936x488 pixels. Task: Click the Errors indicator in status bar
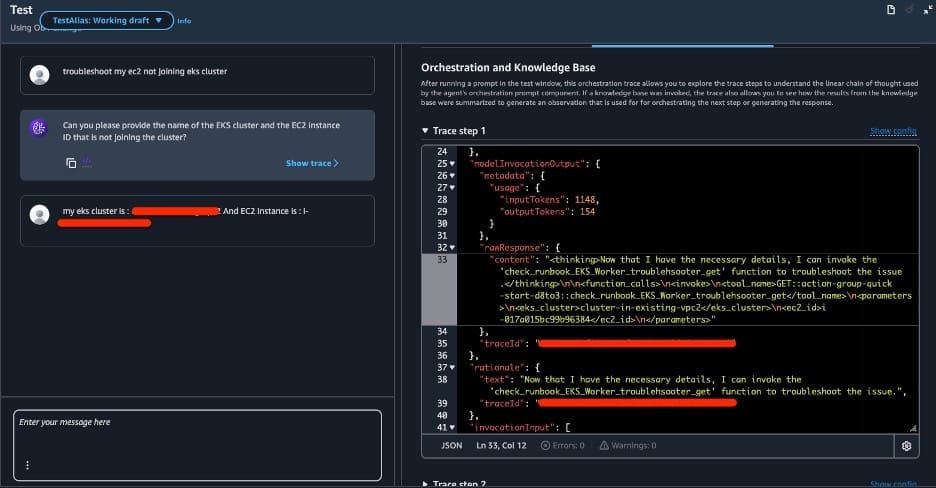coord(565,446)
